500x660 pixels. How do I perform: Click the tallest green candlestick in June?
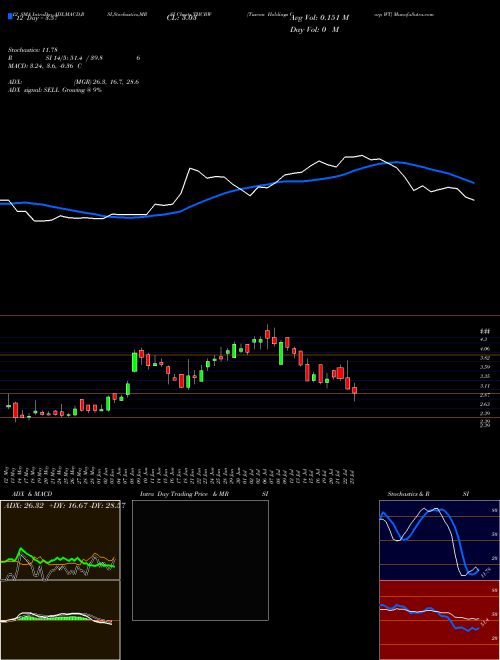point(135,362)
